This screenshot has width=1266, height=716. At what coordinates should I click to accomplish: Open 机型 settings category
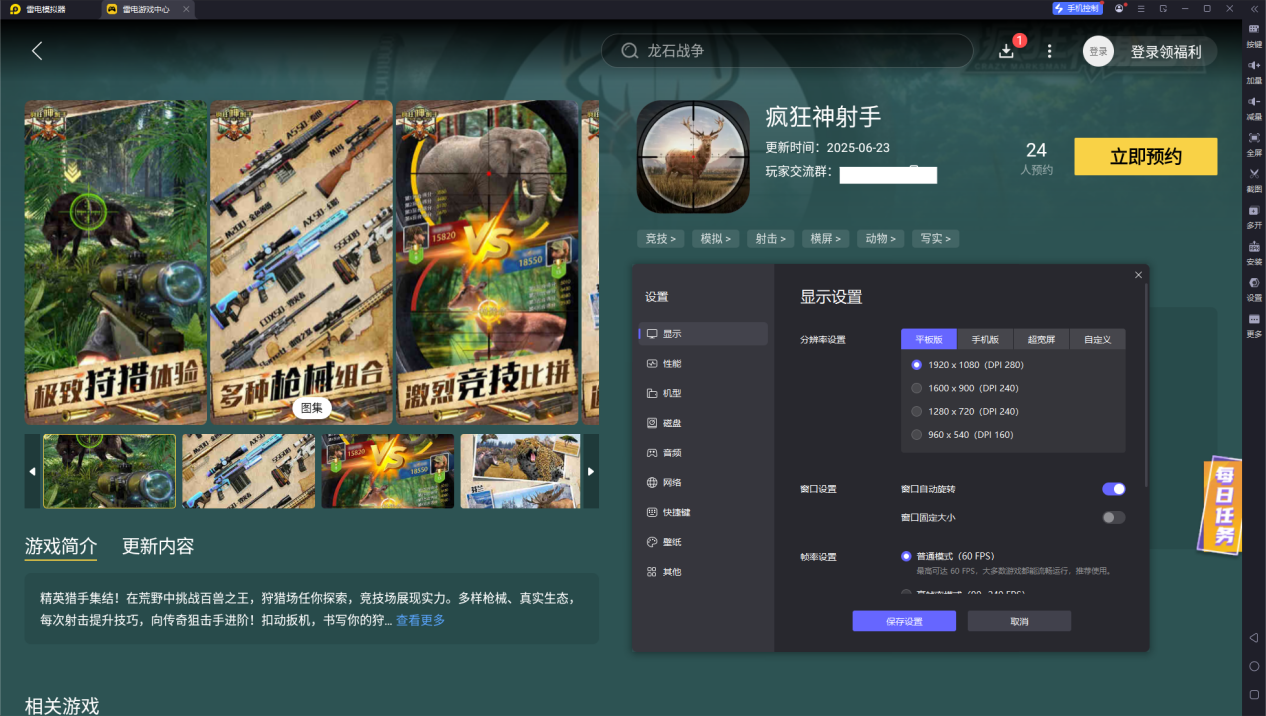(704, 393)
